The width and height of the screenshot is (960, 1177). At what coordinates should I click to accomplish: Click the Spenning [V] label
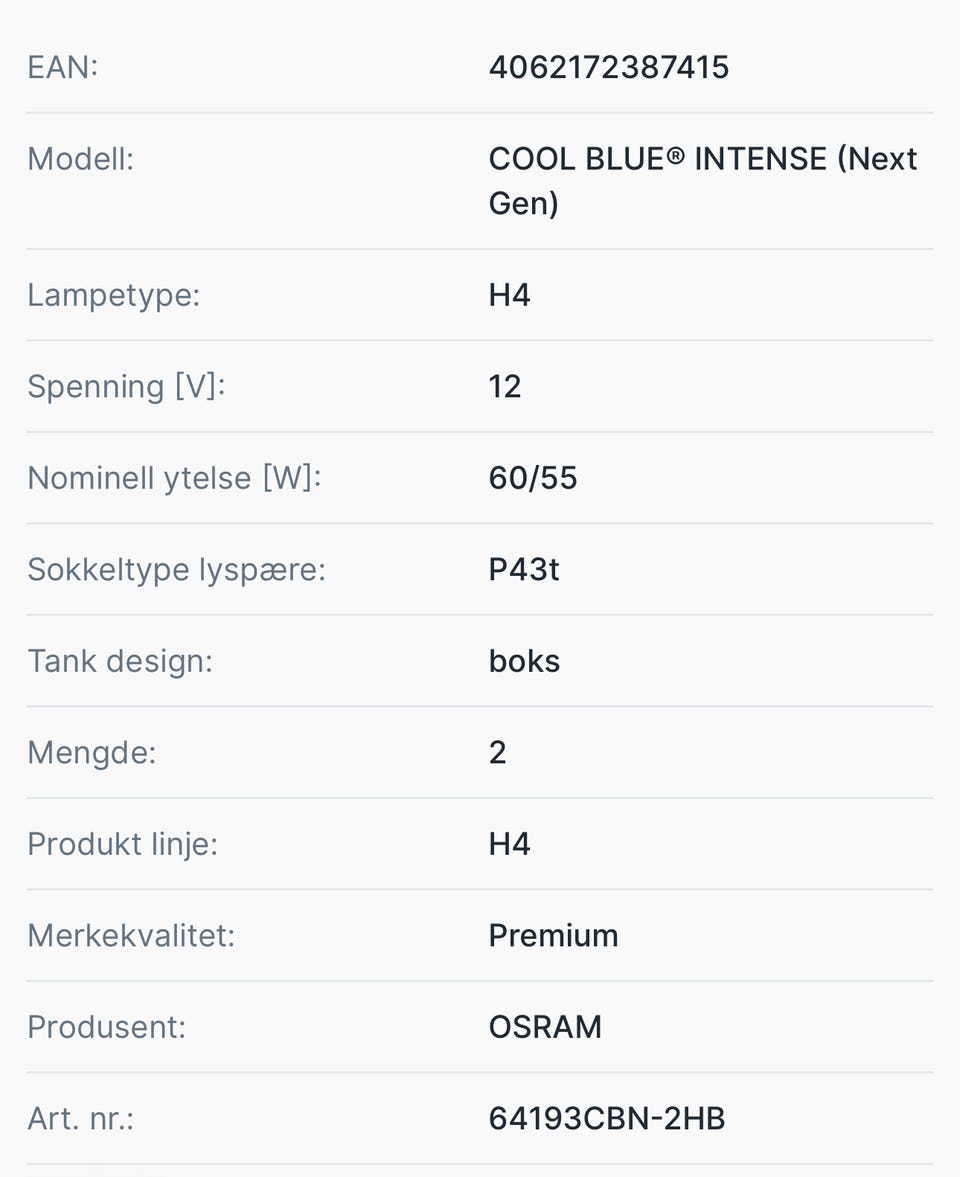coord(127,387)
